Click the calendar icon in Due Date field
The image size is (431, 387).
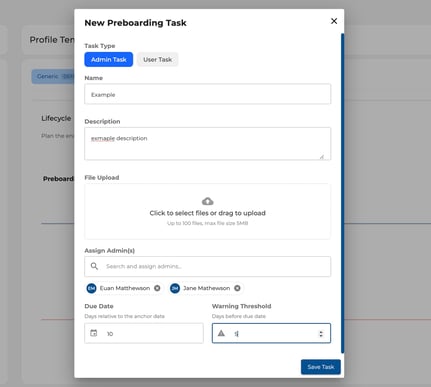[94, 333]
